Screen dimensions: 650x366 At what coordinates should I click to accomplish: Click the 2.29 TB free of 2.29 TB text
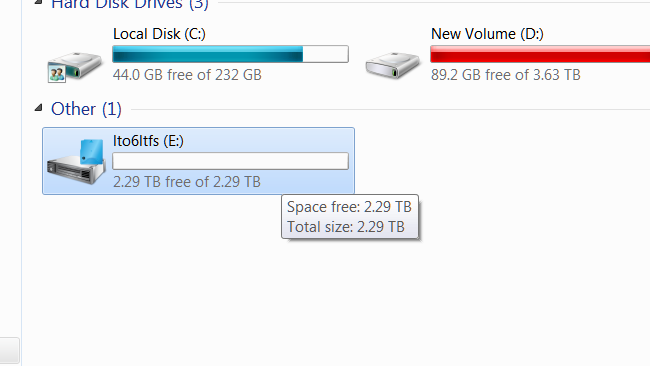pos(187,182)
